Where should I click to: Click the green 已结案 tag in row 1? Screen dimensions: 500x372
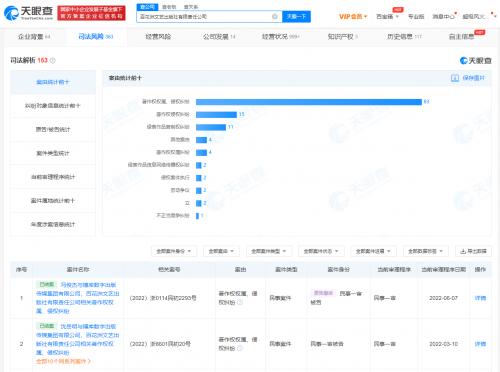pyautogui.click(x=47, y=285)
